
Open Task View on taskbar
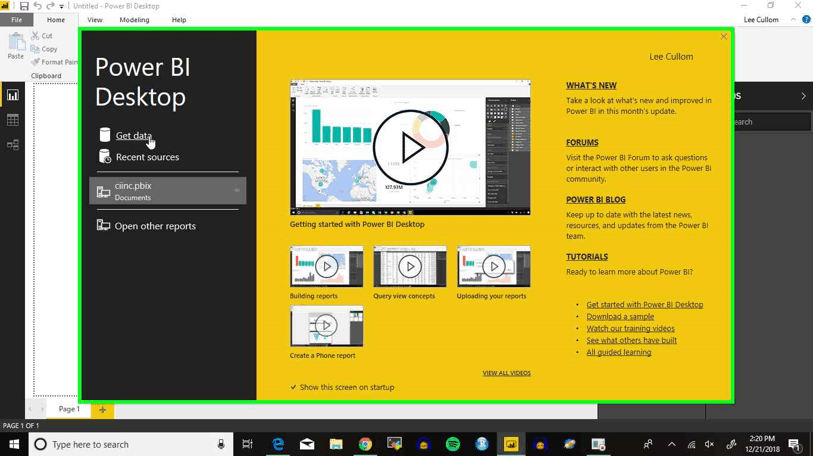(x=247, y=445)
